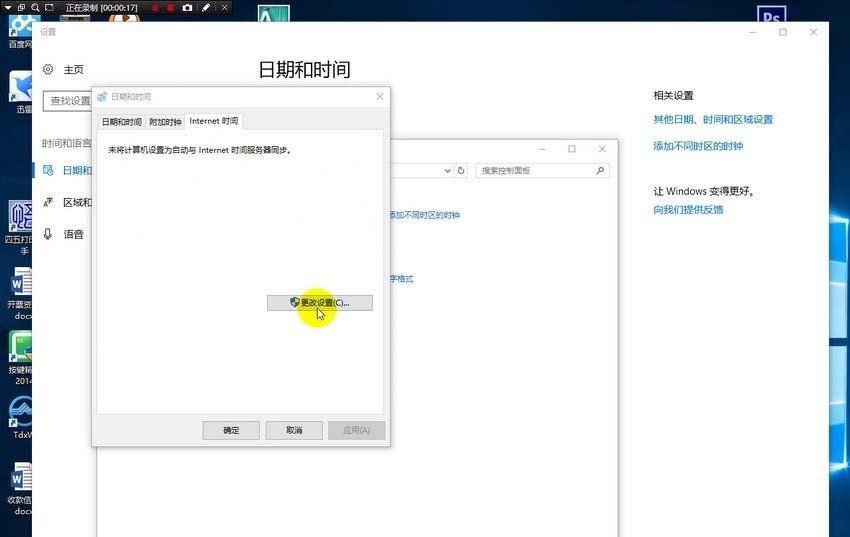Refresh the Control Panel window
The image size is (850, 537).
click(x=461, y=171)
